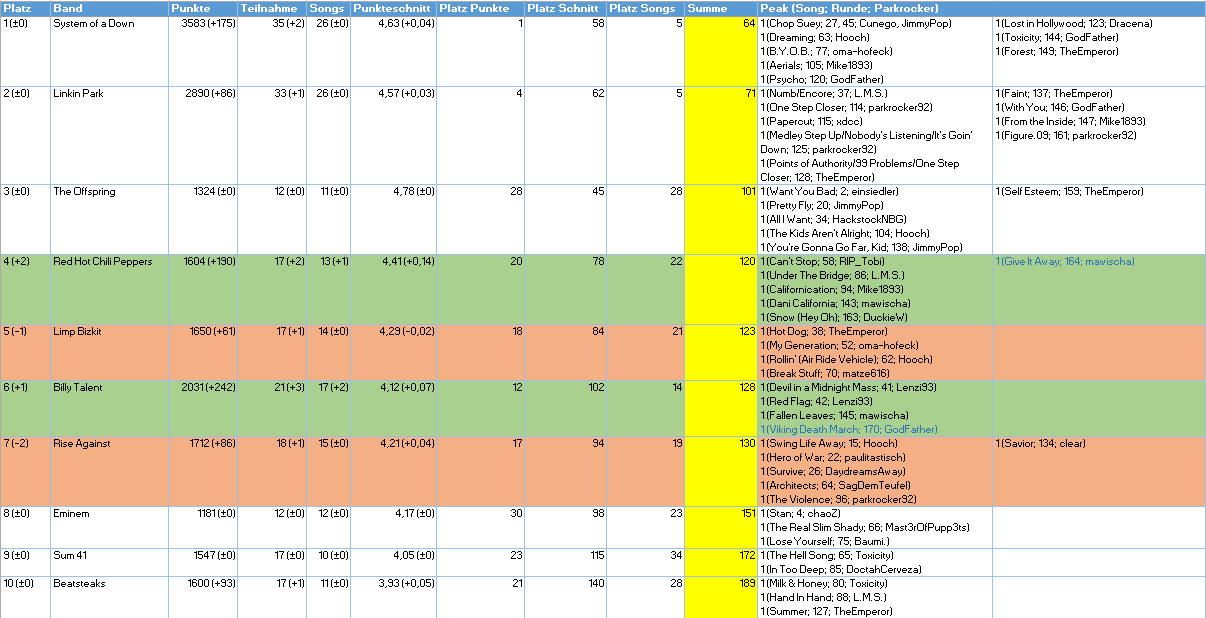
Task: Click the Sum 41 band cell
Action: click(109, 562)
